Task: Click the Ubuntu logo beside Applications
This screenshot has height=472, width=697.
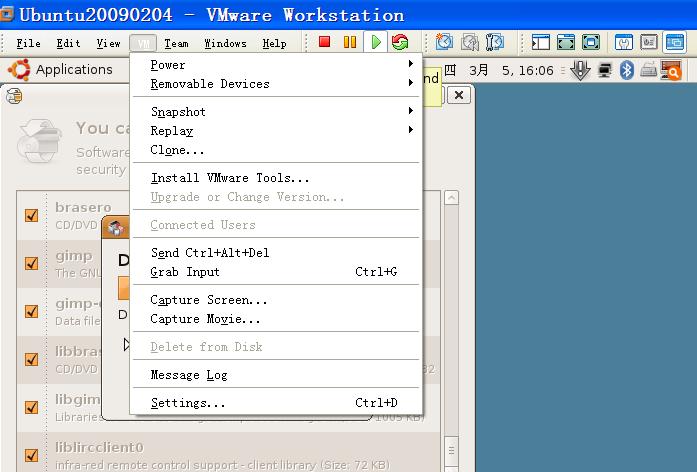Action: coord(19,70)
